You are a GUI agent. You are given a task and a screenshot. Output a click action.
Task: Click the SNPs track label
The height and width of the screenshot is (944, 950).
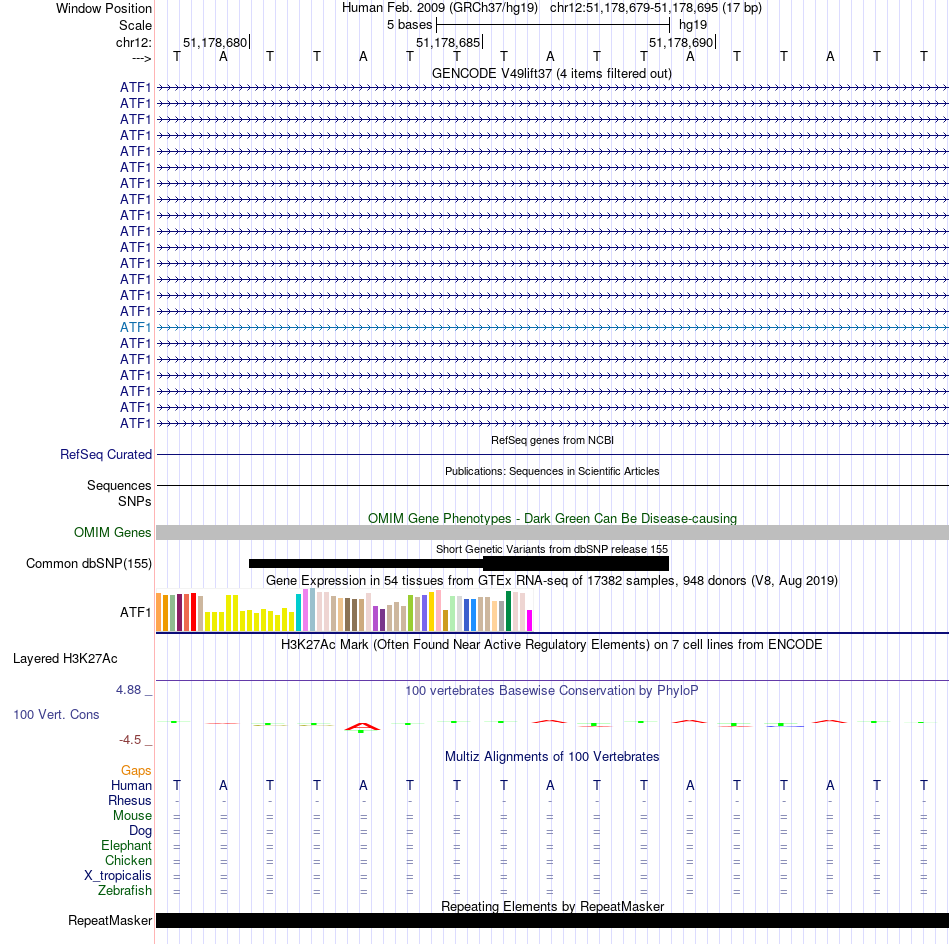pyautogui.click(x=135, y=502)
